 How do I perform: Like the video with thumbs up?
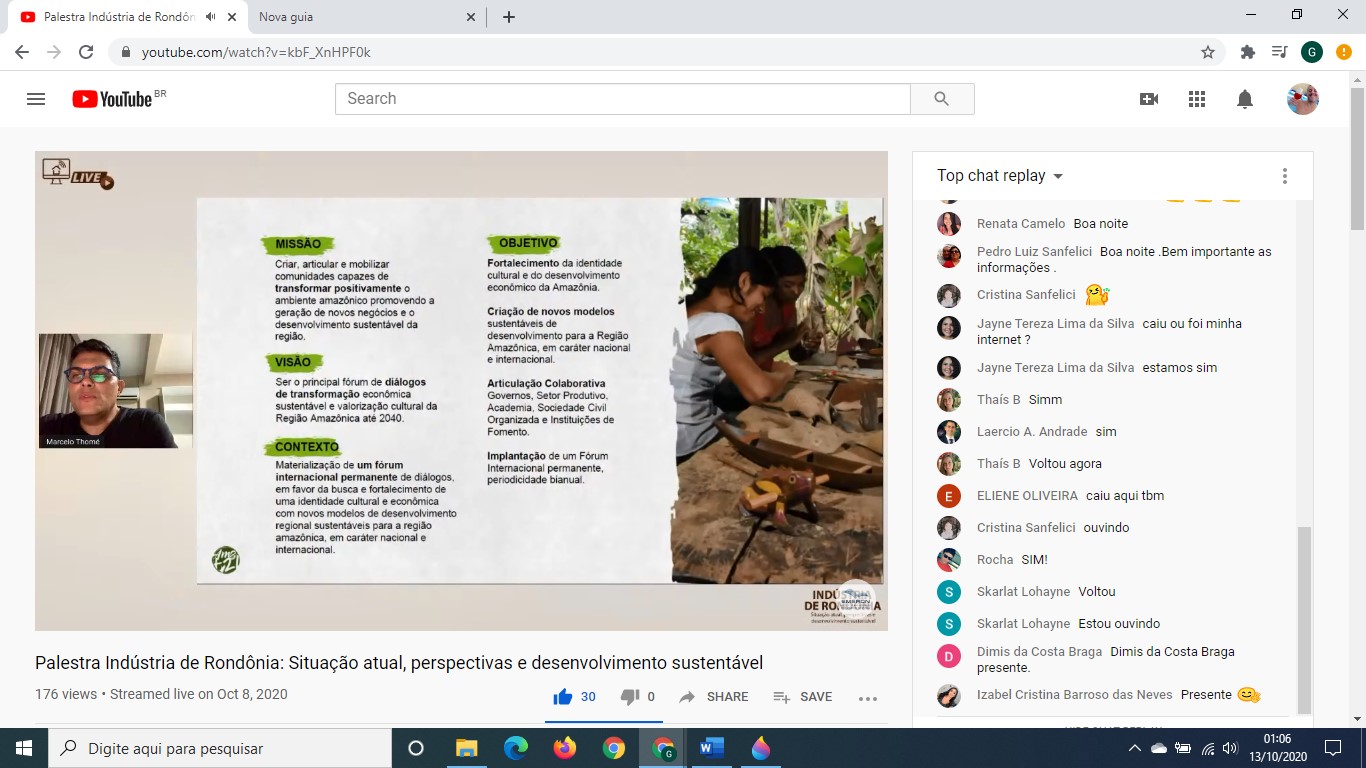pyautogui.click(x=563, y=697)
